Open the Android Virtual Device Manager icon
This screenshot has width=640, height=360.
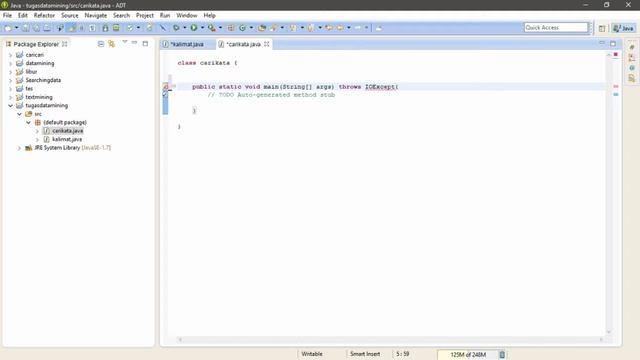pyautogui.click(x=116, y=28)
